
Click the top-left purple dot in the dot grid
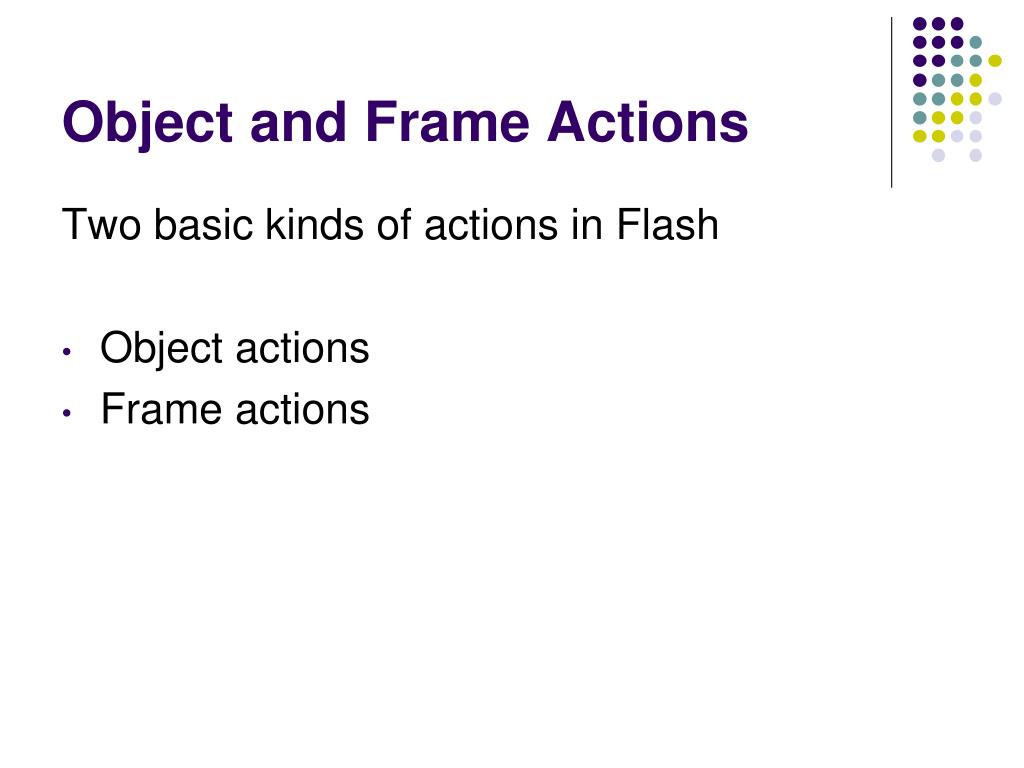coord(920,24)
